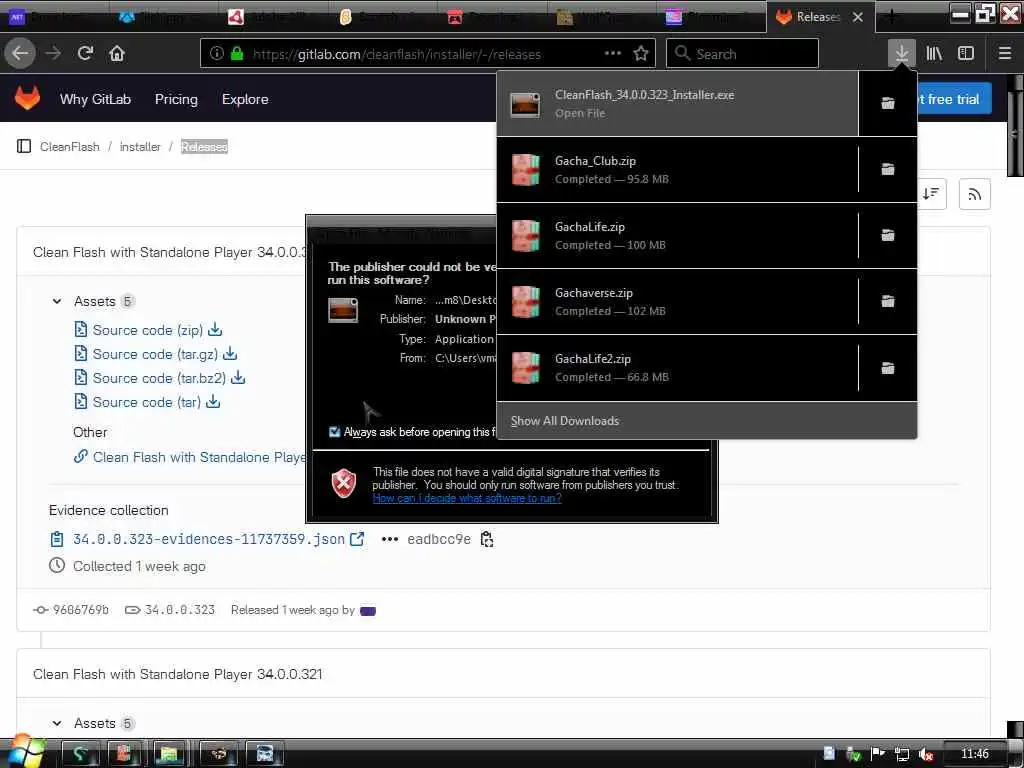Click the Get free trial button
Screen dimensions: 1024x768
954,99
